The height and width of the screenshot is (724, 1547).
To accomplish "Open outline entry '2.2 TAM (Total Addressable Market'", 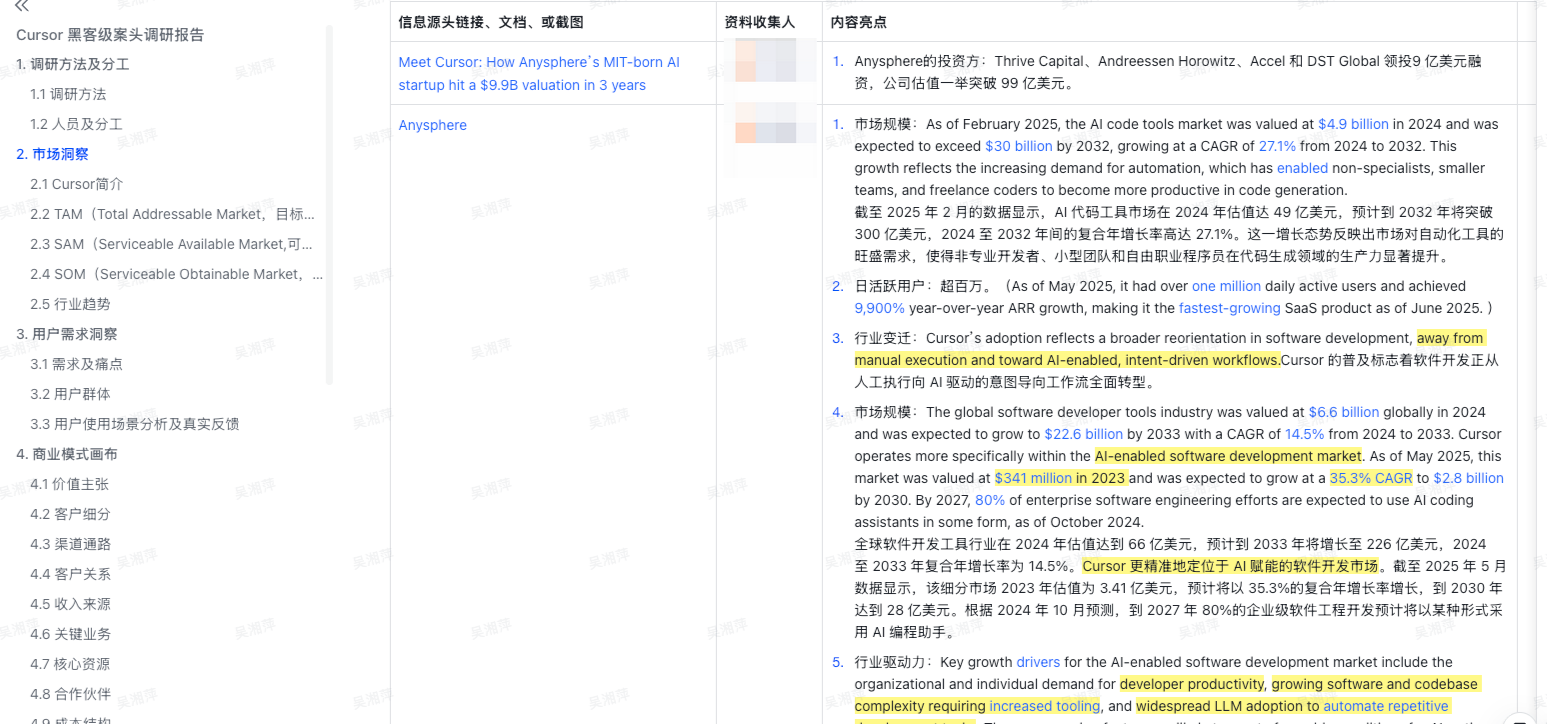I will pyautogui.click(x=172, y=214).
